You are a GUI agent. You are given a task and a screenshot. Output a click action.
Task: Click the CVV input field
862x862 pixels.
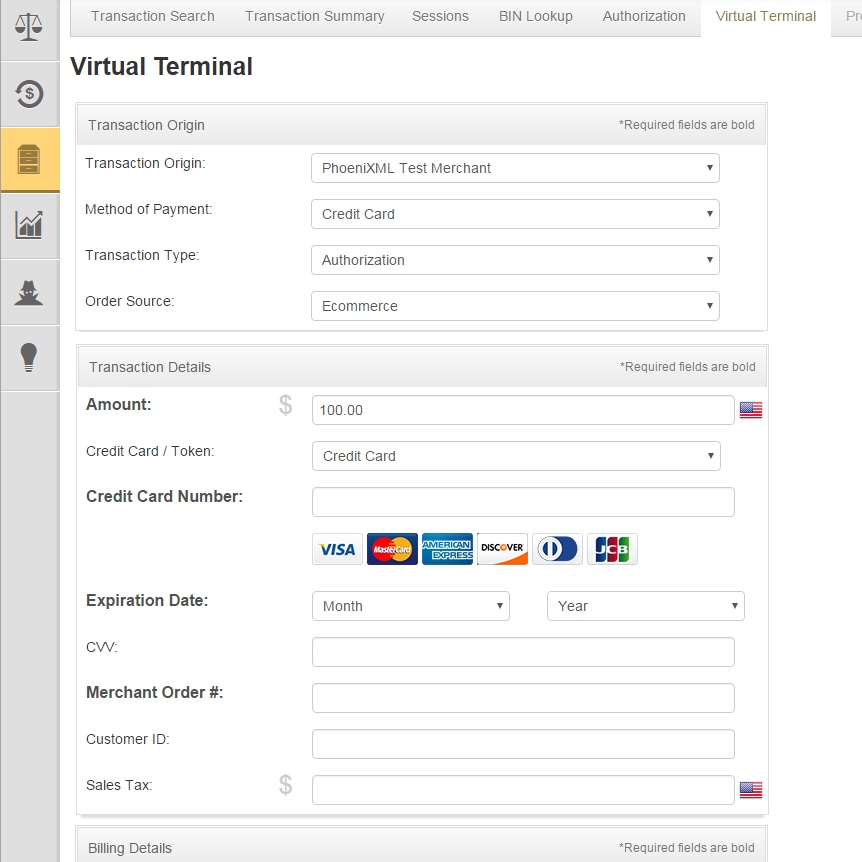click(523, 652)
